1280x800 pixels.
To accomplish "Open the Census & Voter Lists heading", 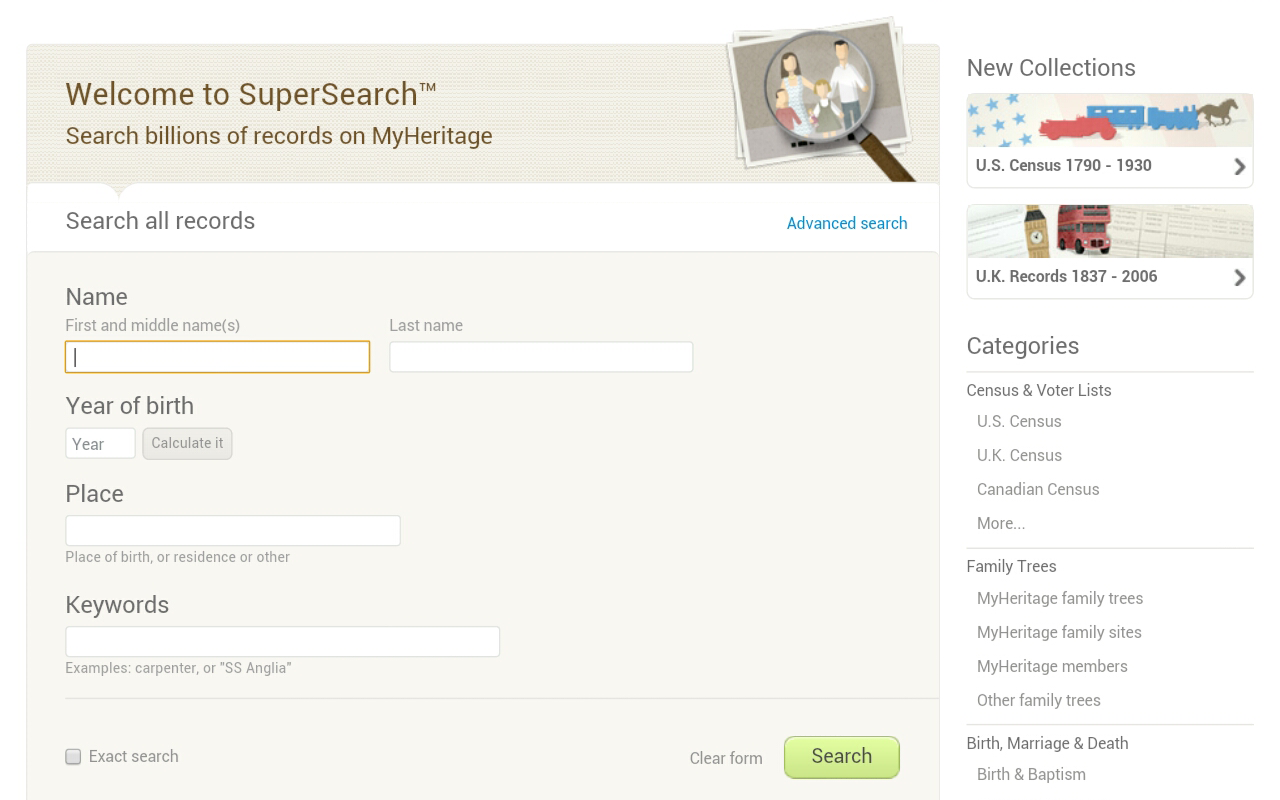I will [x=1038, y=390].
